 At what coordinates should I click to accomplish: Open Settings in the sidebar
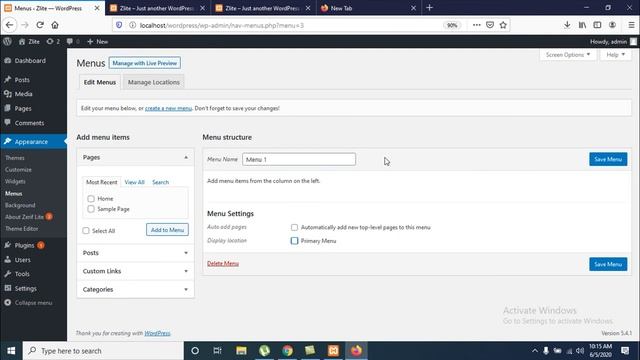pyautogui.click(x=25, y=289)
